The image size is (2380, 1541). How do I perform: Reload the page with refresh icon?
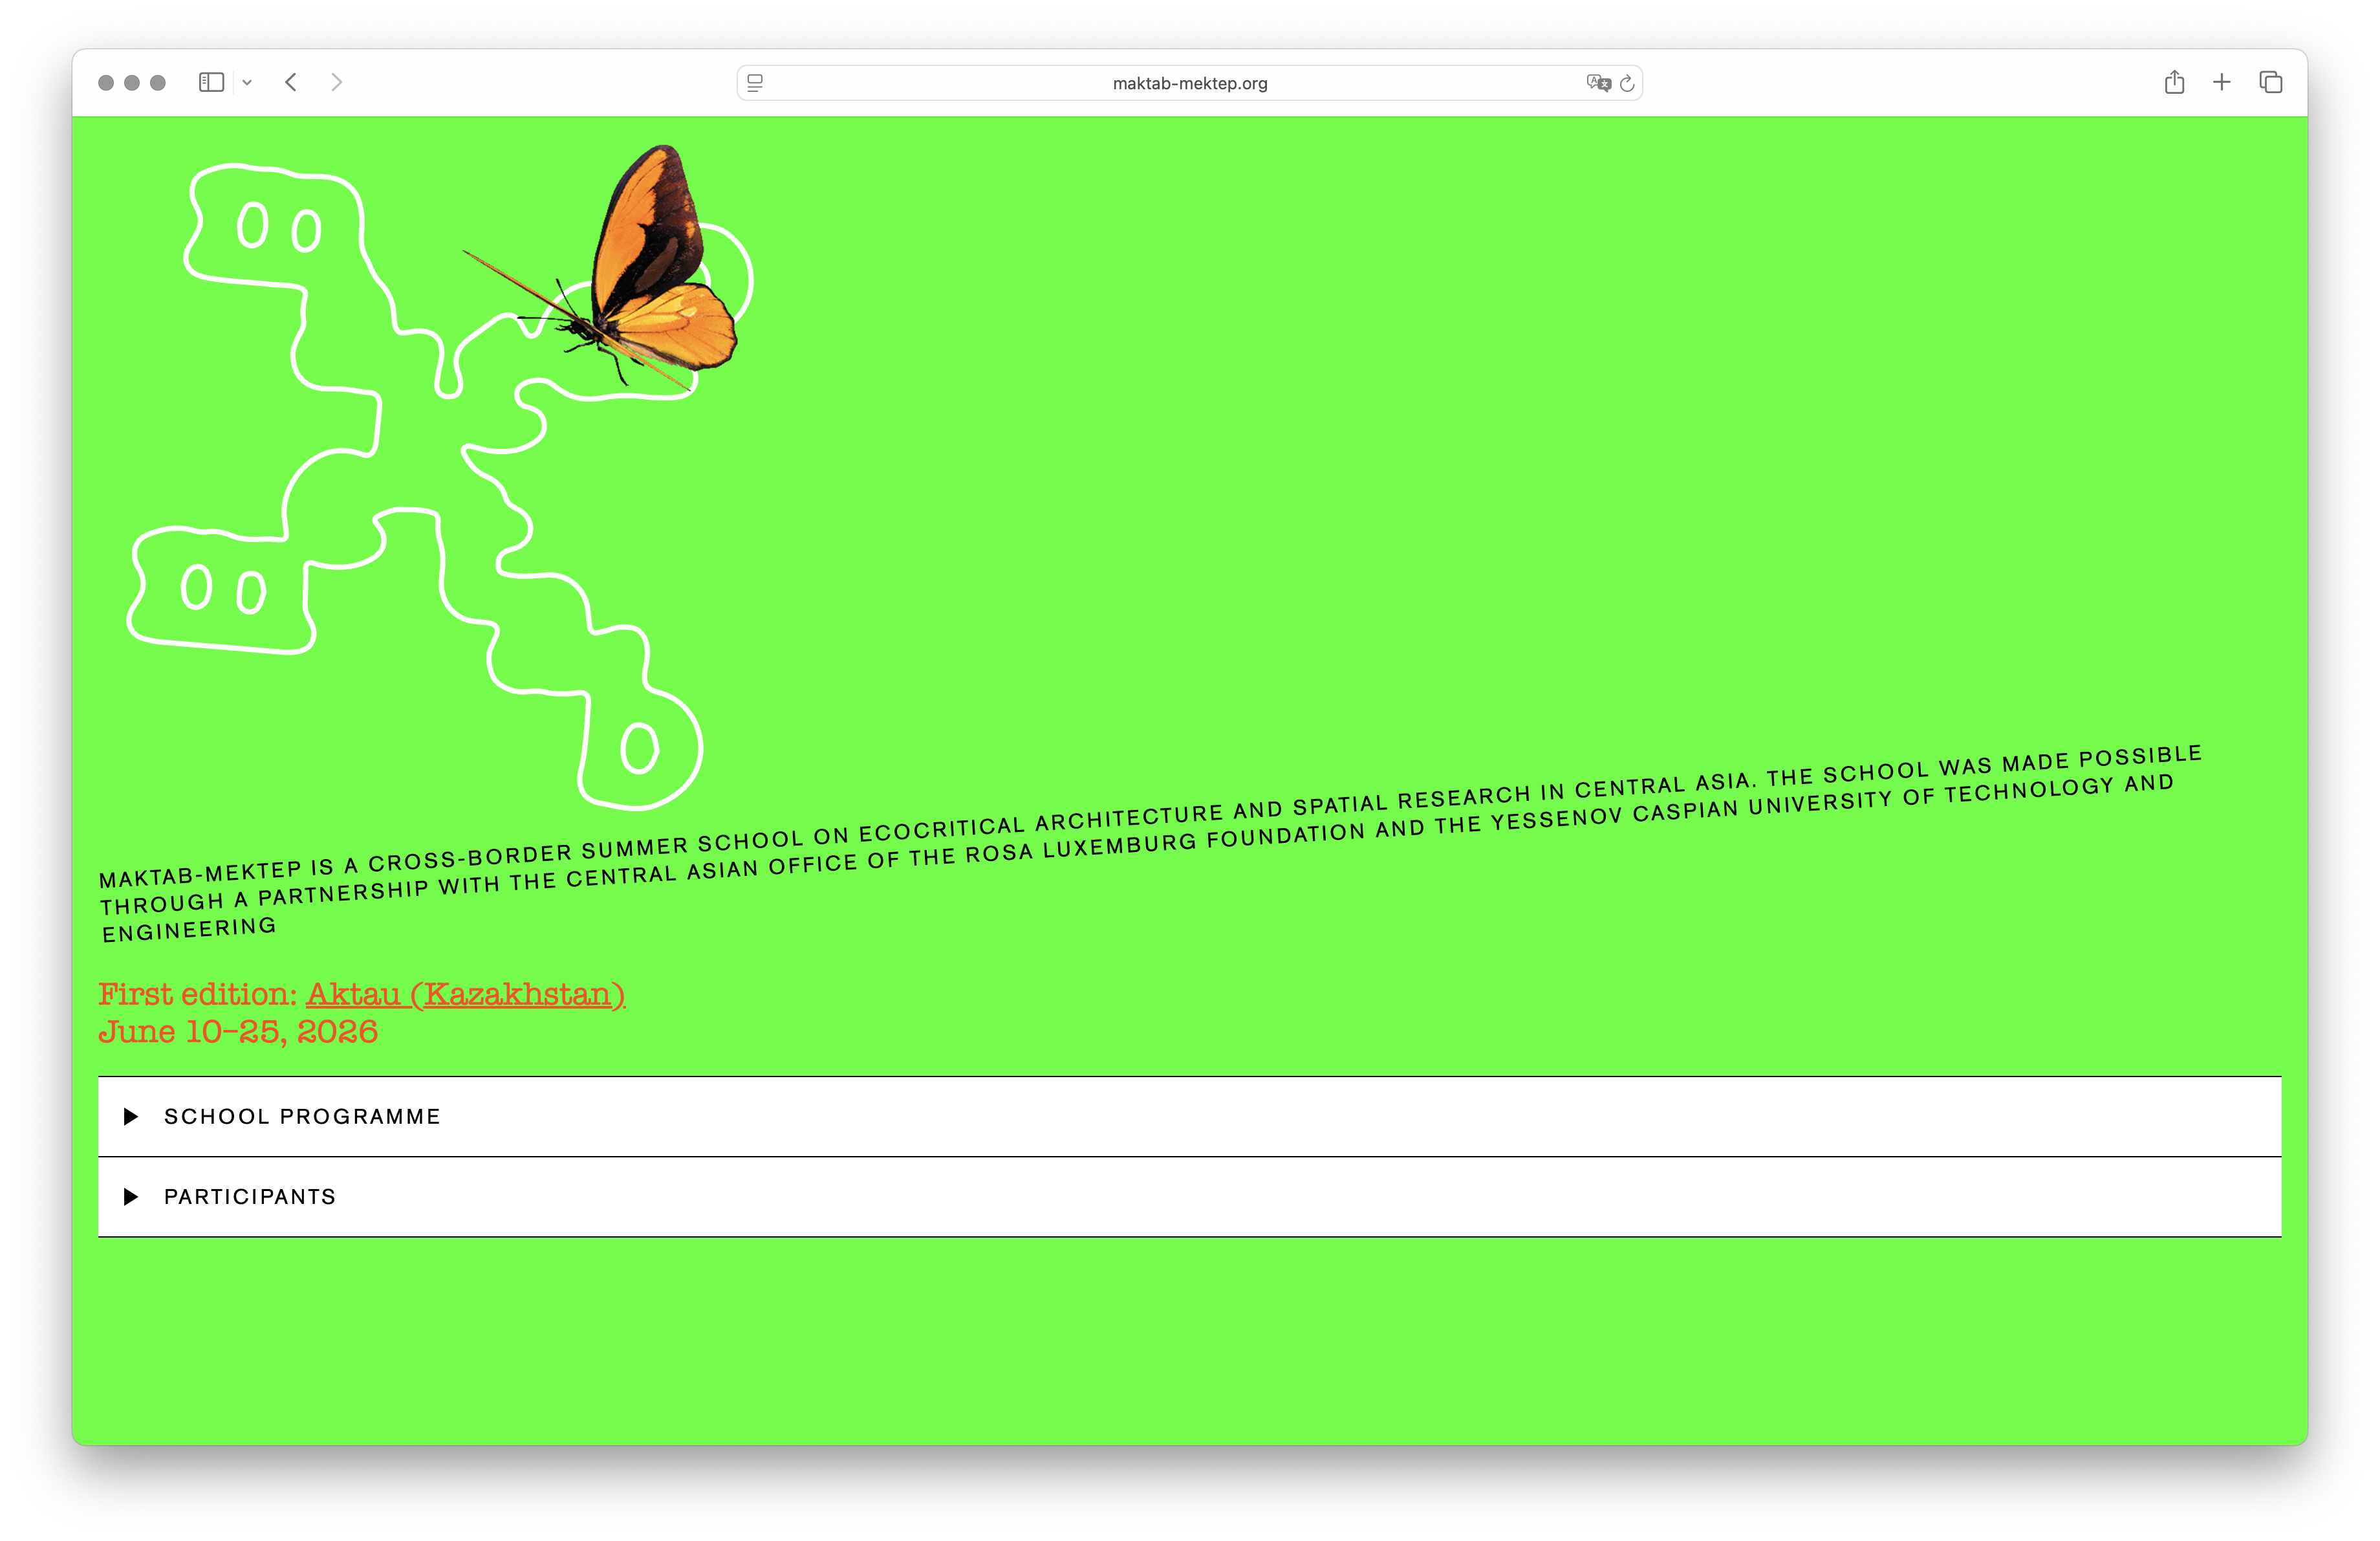pos(1627,83)
